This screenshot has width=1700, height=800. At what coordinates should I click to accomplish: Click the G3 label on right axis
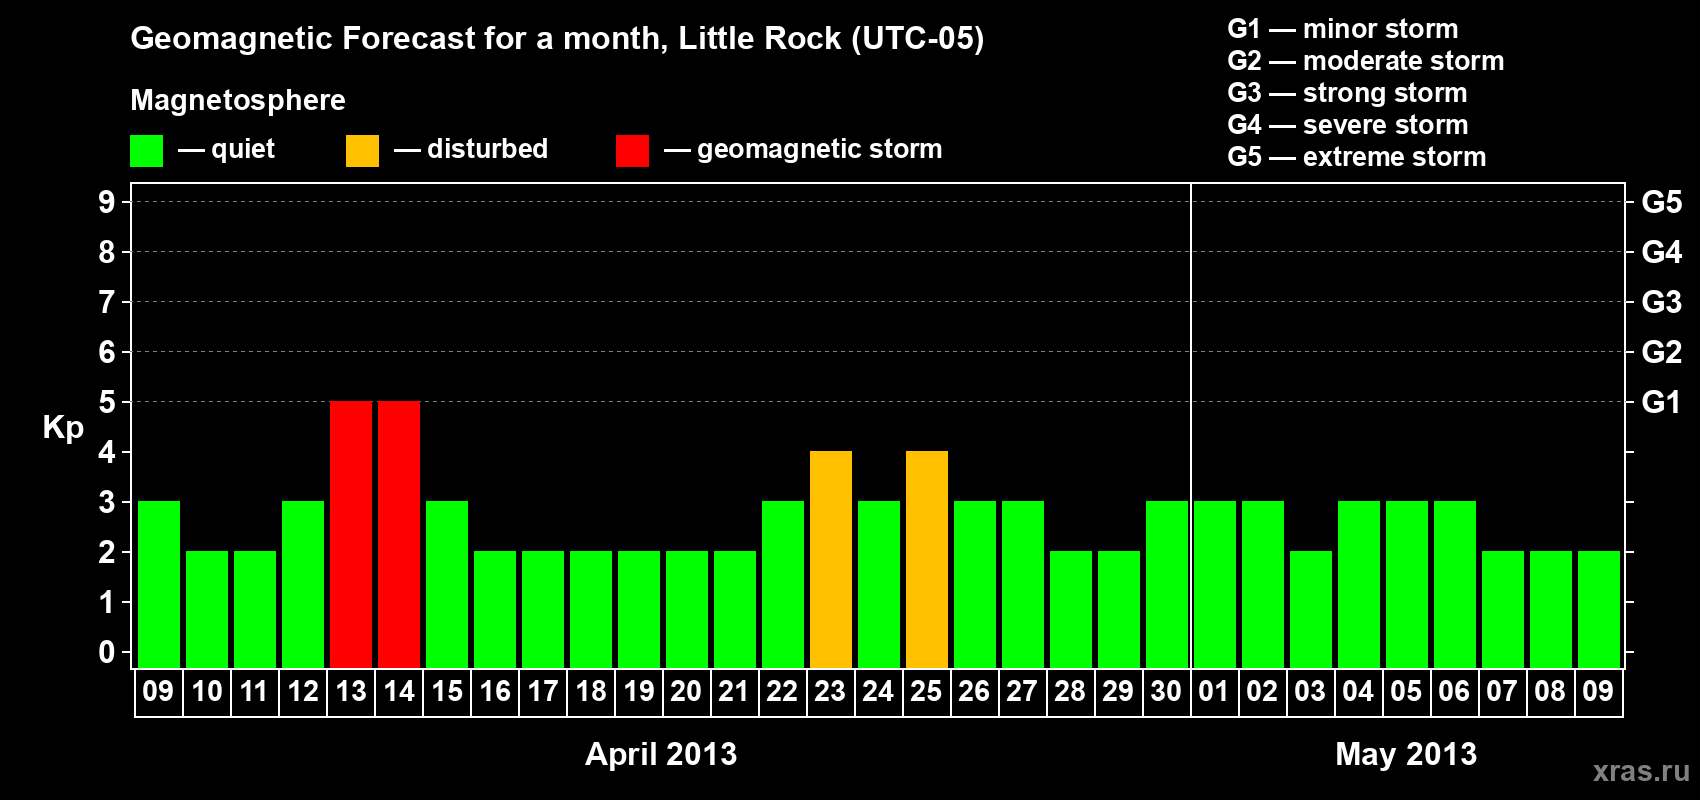coord(1662,302)
